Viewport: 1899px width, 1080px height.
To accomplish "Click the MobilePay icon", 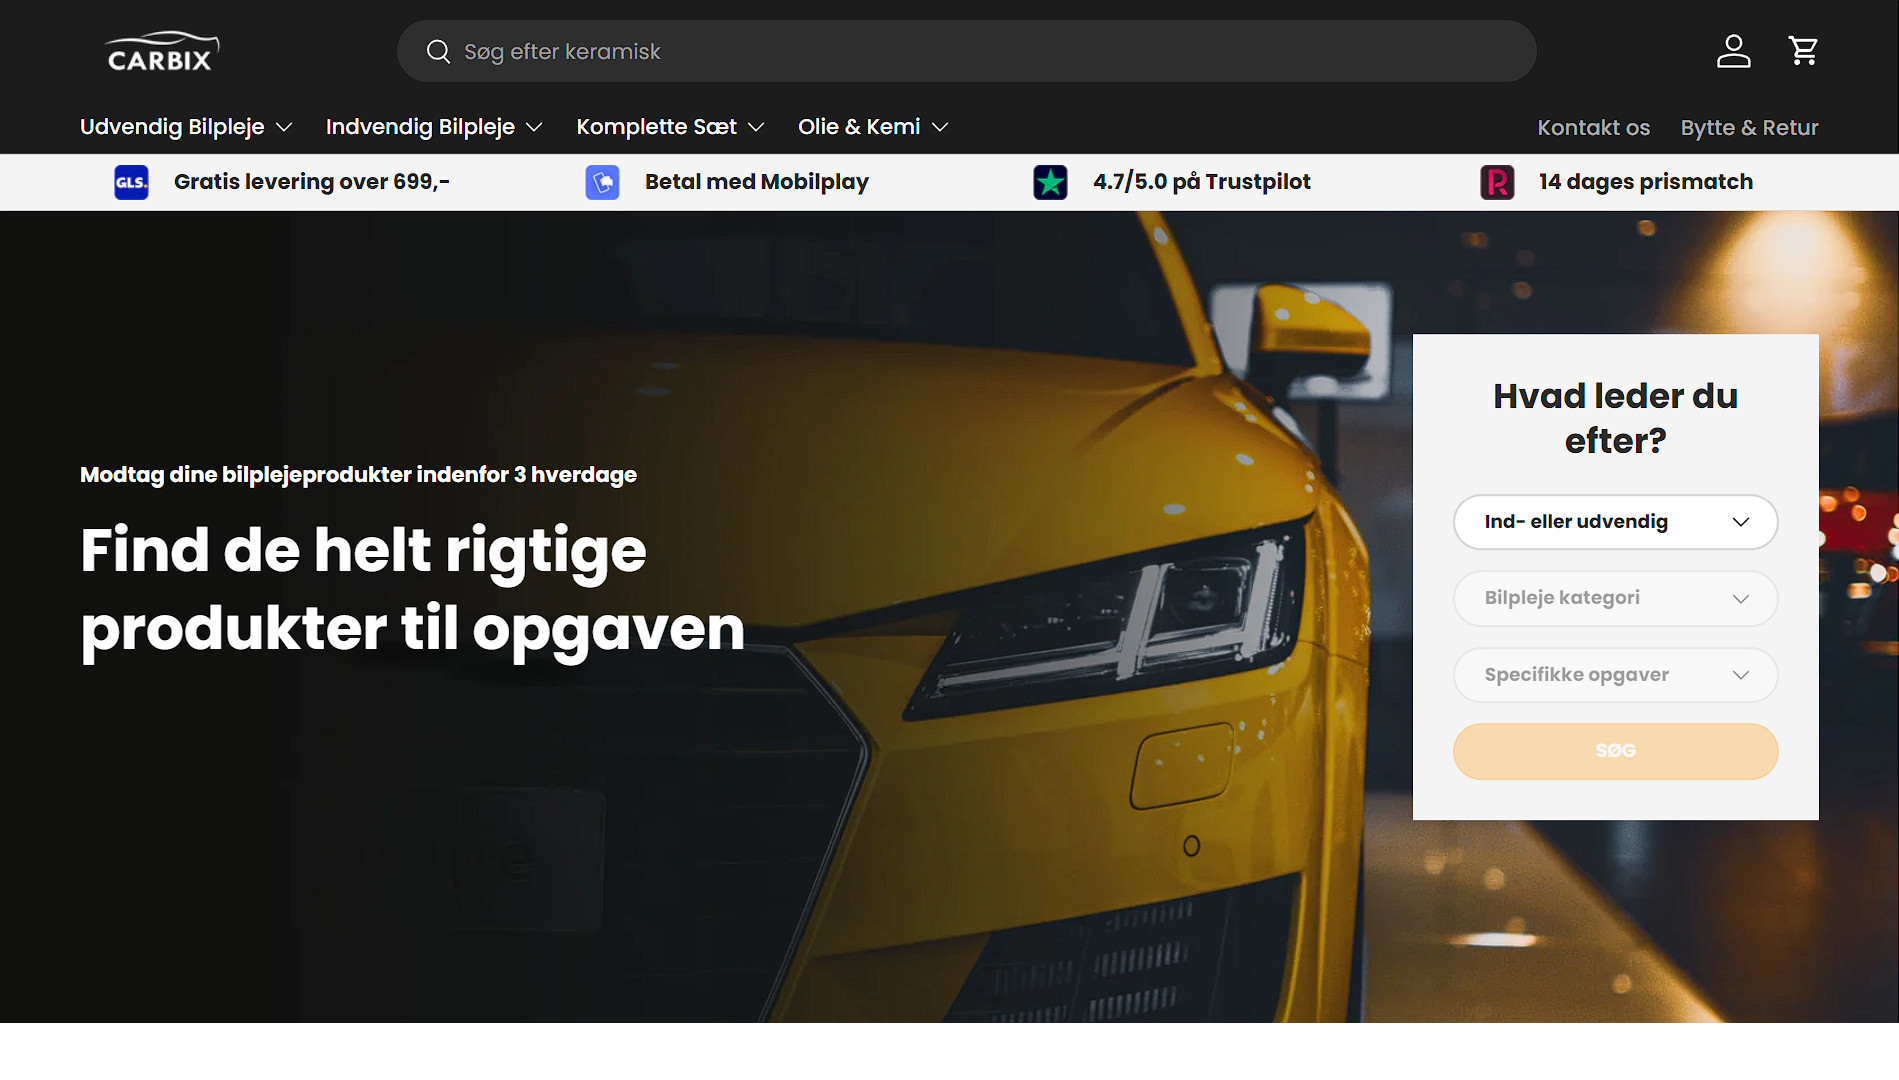I will [602, 182].
